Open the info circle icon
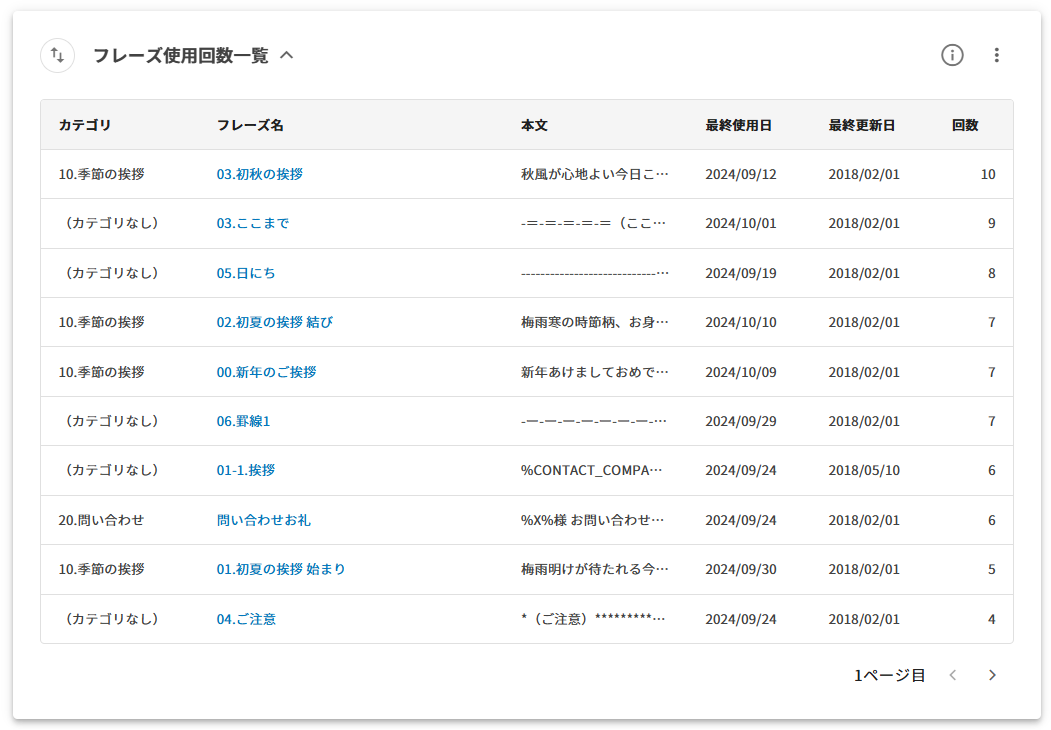Image resolution: width=1051 pixels, height=730 pixels. [952, 56]
